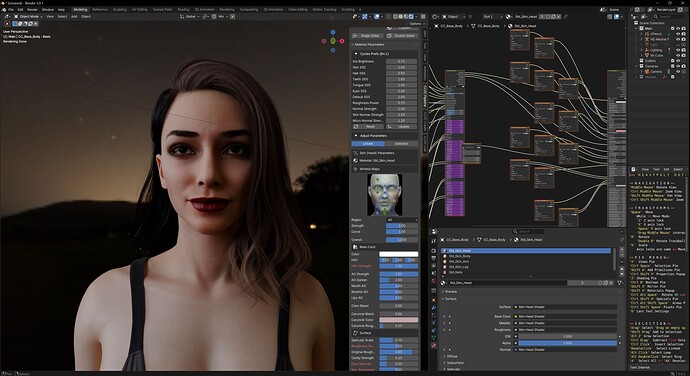The image size is (690, 376).
Task: Click the properties editor search field
Action: [x=528, y=231]
